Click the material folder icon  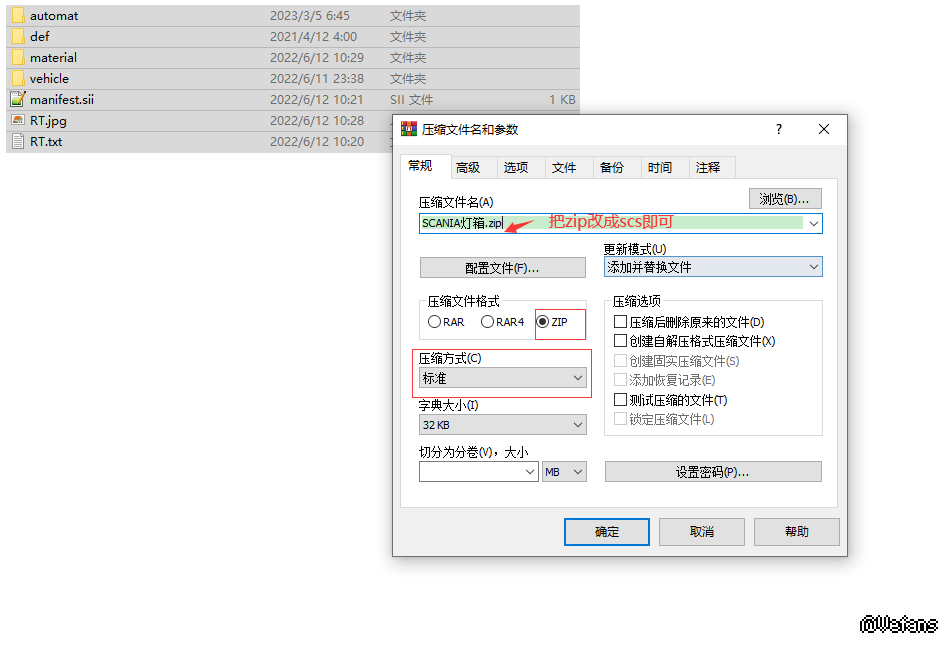18,58
